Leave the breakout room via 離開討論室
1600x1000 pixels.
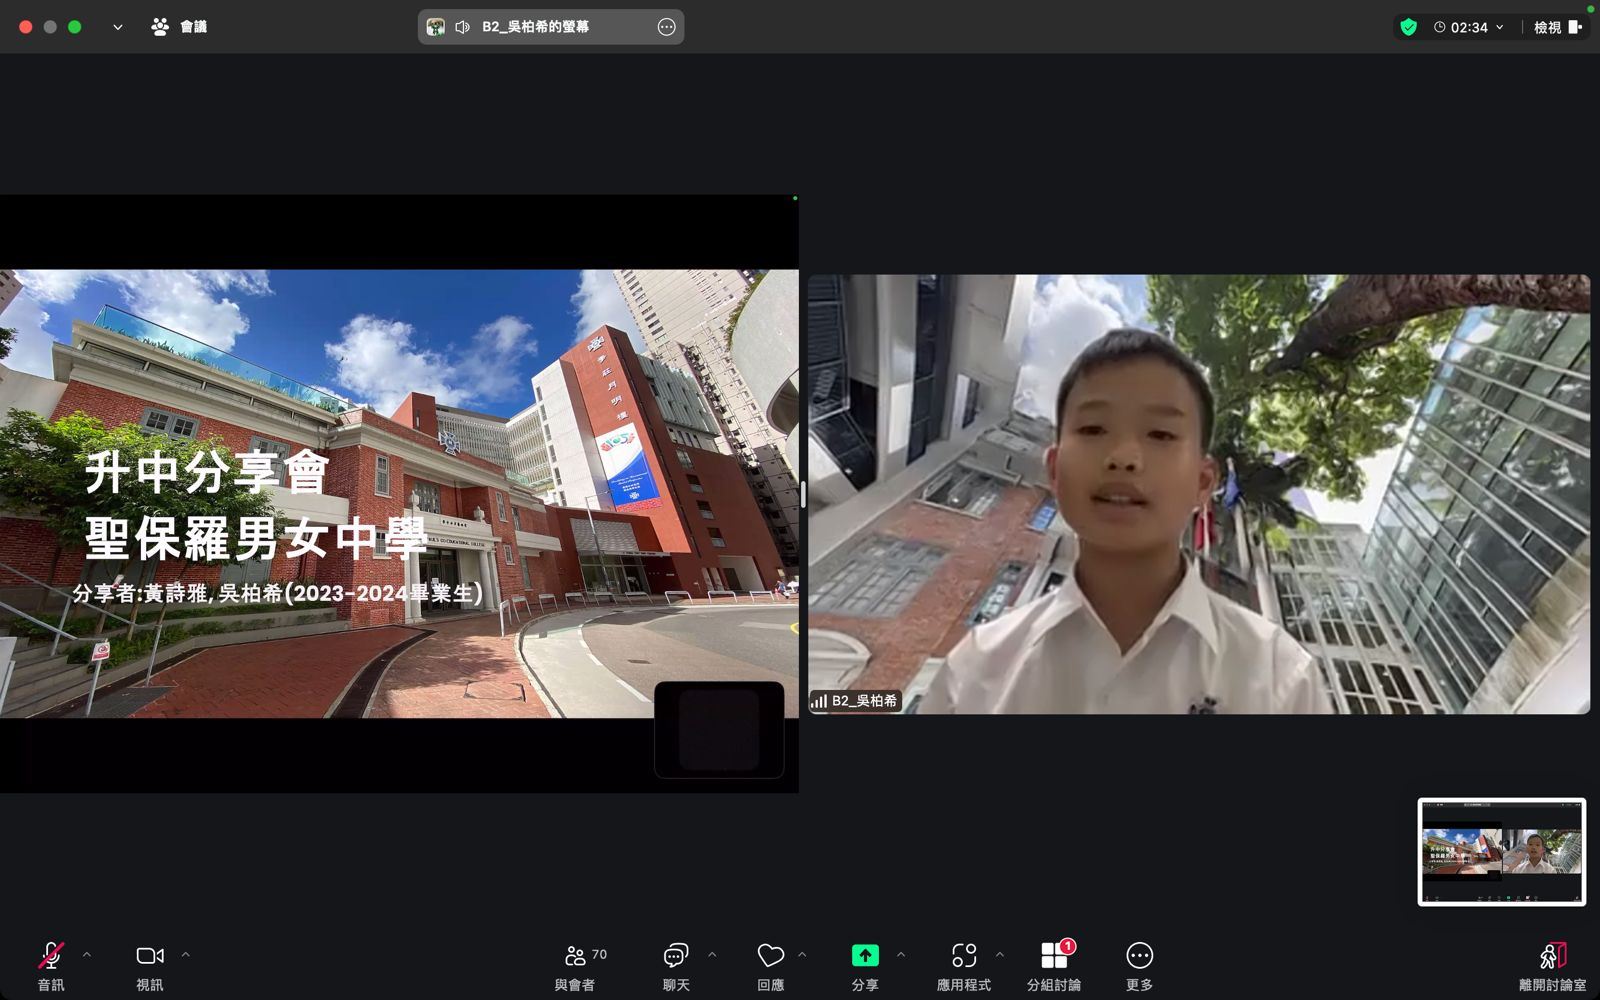click(x=1552, y=966)
